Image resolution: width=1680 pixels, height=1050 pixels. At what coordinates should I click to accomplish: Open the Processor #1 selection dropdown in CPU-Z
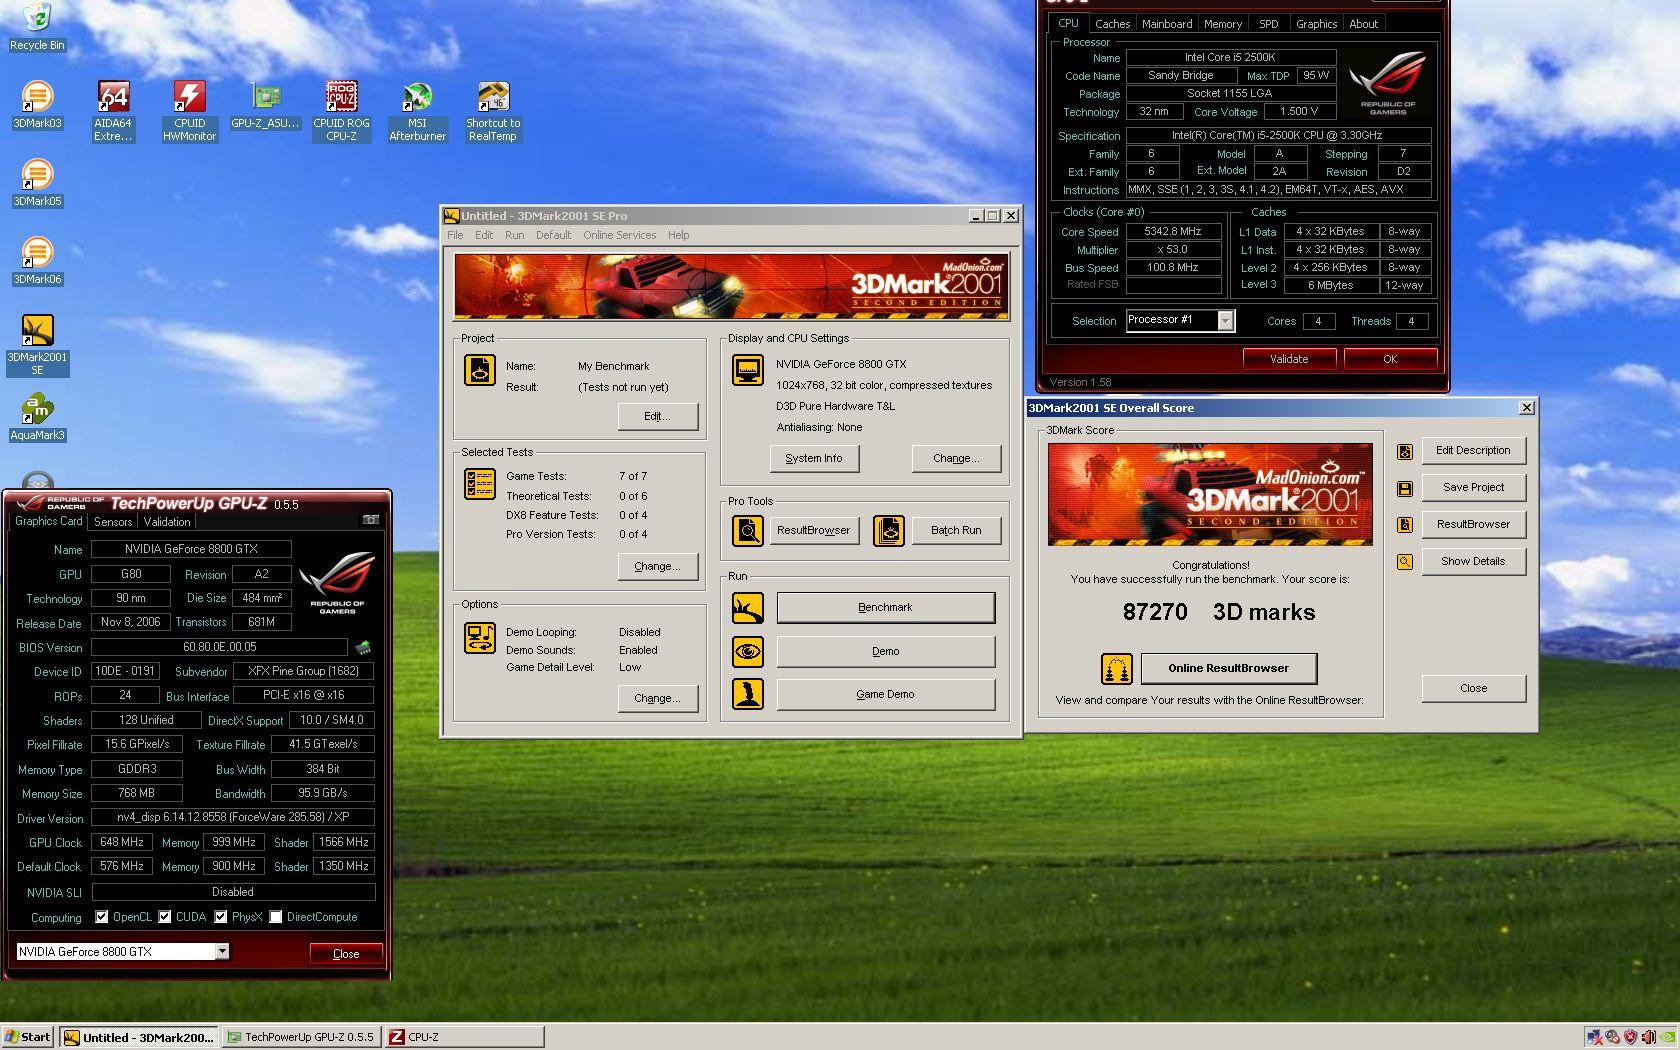click(x=1225, y=320)
